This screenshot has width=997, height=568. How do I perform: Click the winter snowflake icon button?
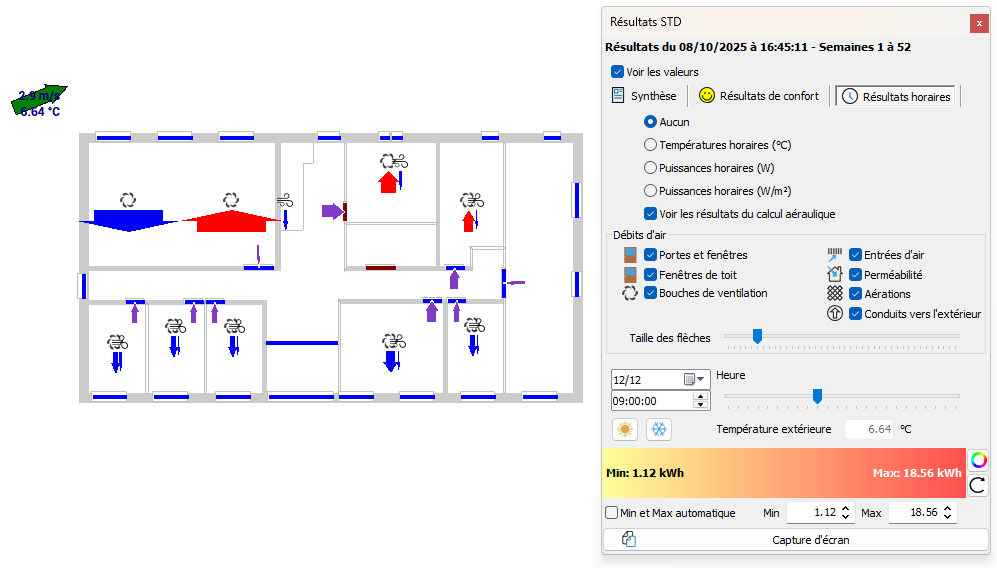click(x=659, y=429)
